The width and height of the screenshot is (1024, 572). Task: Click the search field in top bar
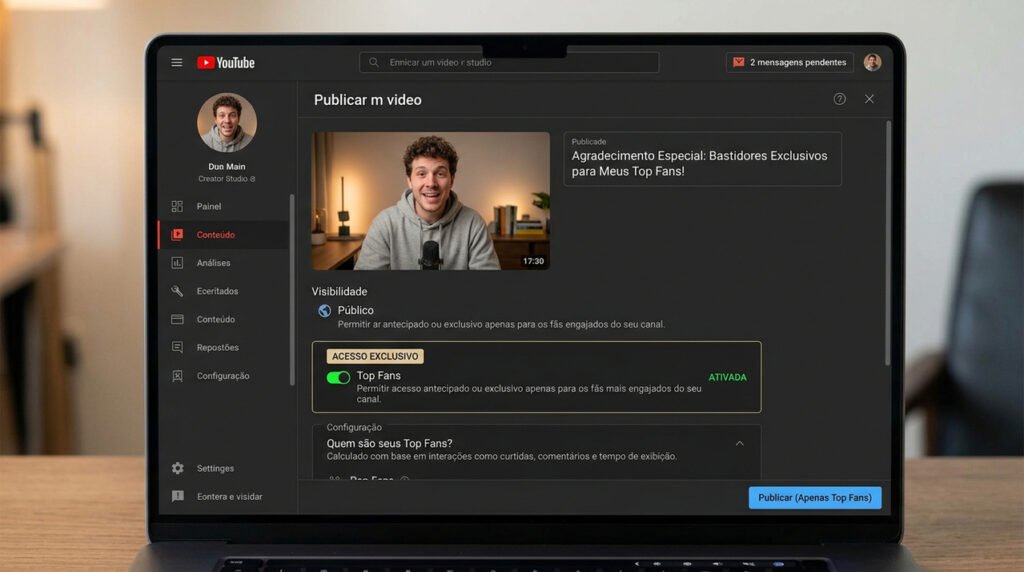tap(509, 63)
